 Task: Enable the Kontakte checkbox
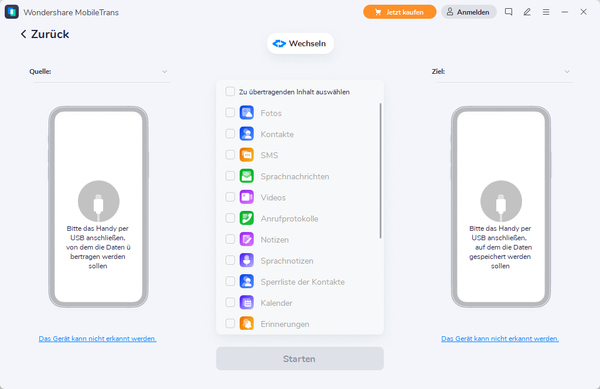click(230, 133)
